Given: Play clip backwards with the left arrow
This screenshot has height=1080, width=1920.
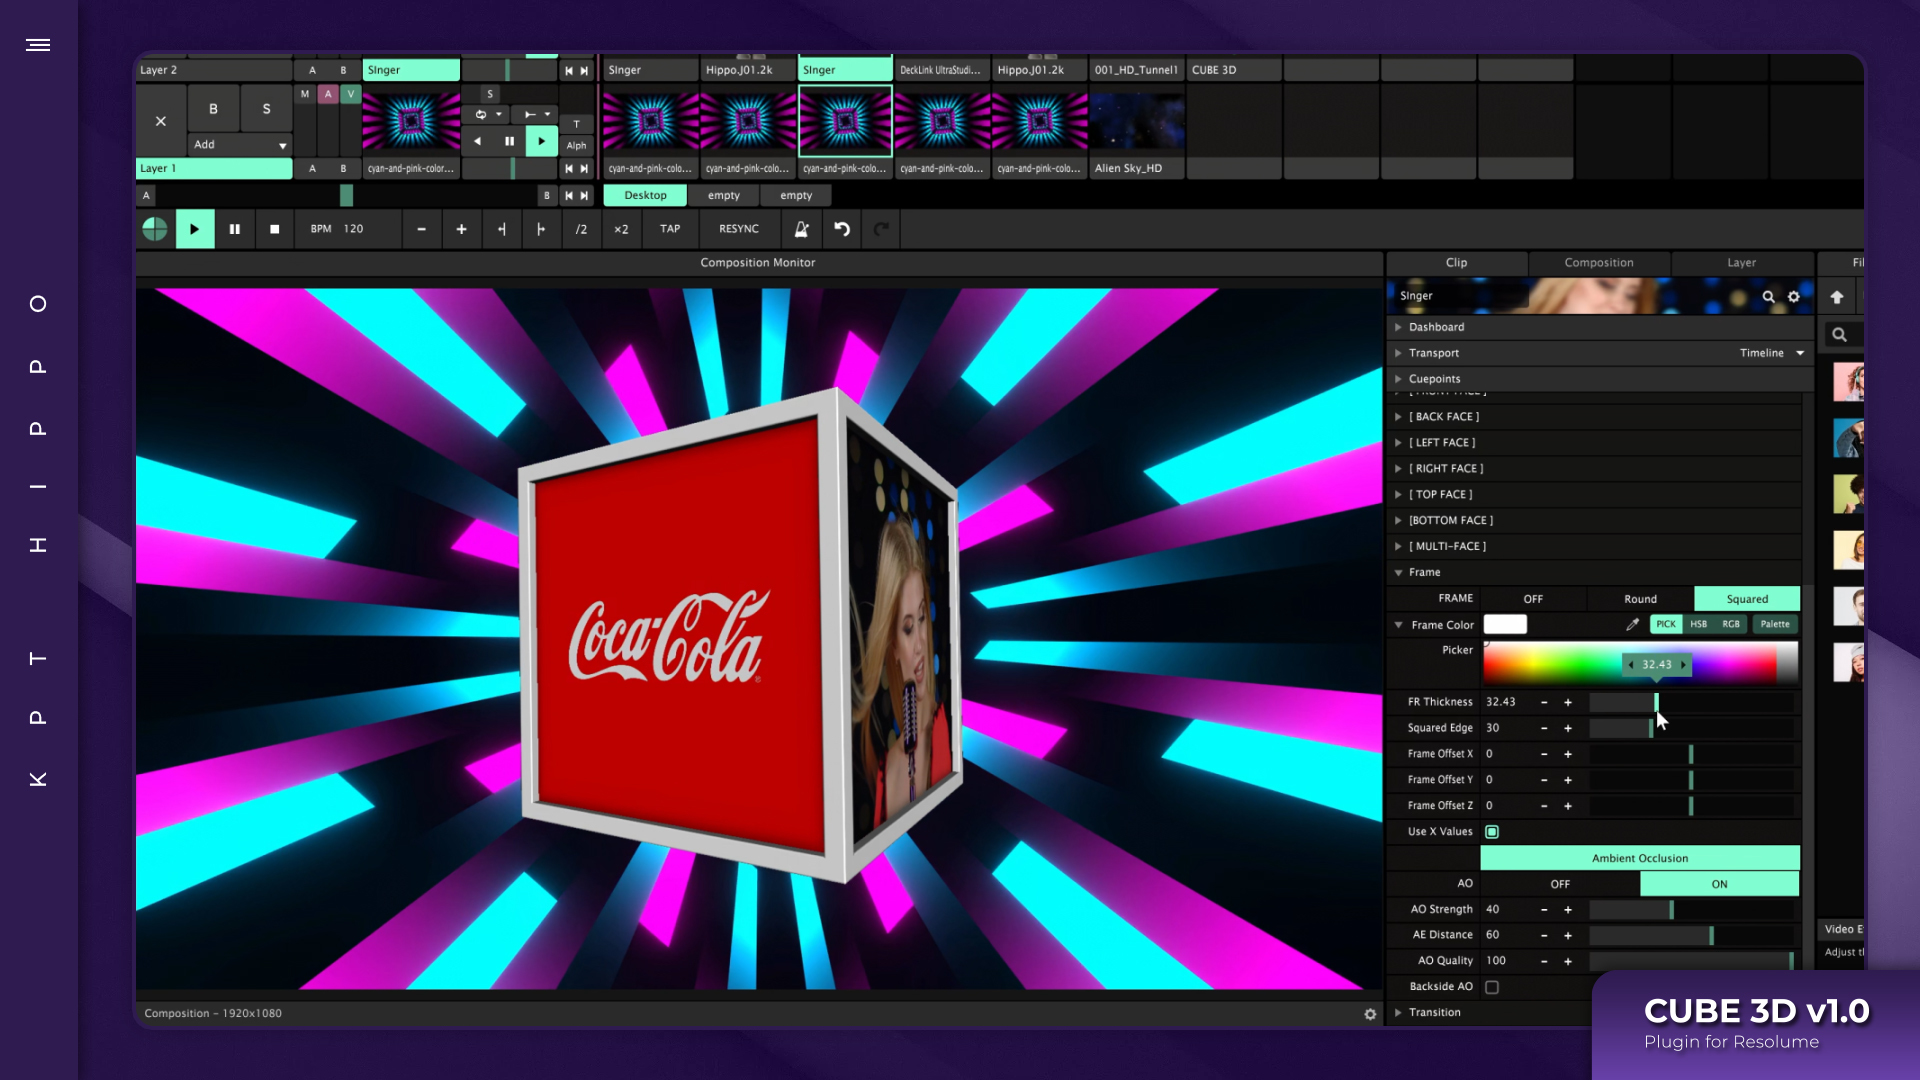Looking at the screenshot, I should coord(478,141).
